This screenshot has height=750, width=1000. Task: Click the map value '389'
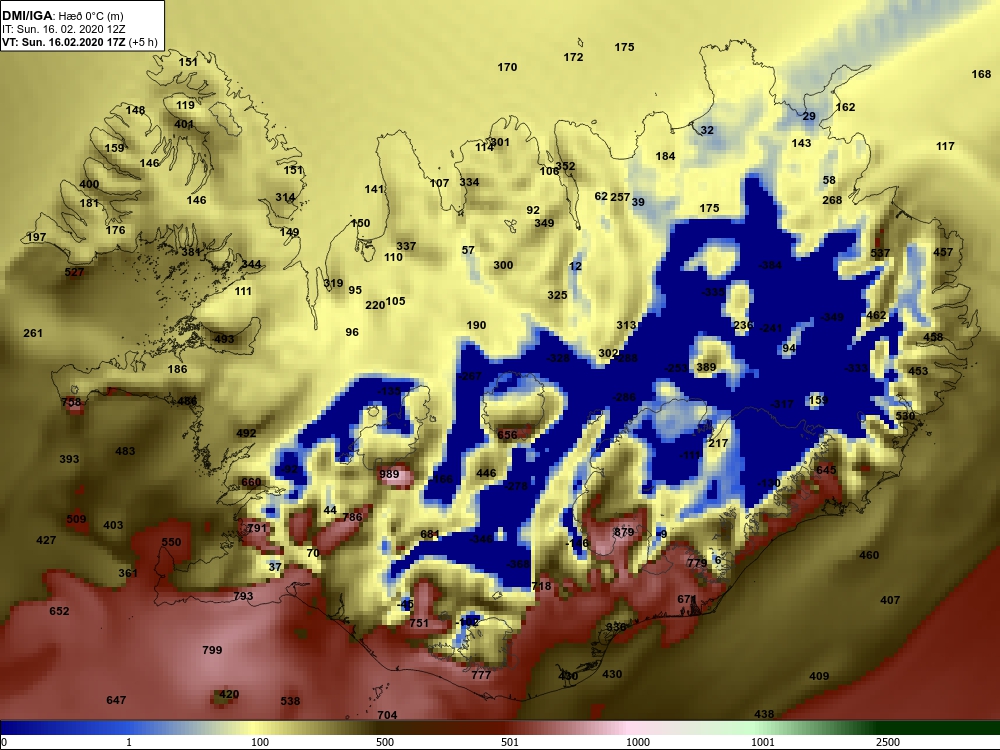point(707,367)
